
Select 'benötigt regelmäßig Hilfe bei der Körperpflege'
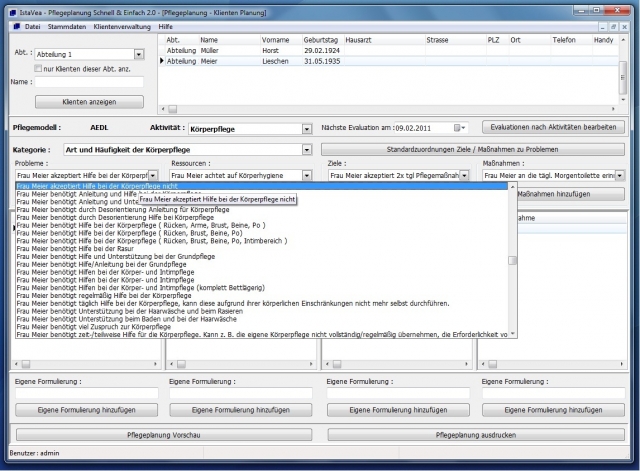261,295
